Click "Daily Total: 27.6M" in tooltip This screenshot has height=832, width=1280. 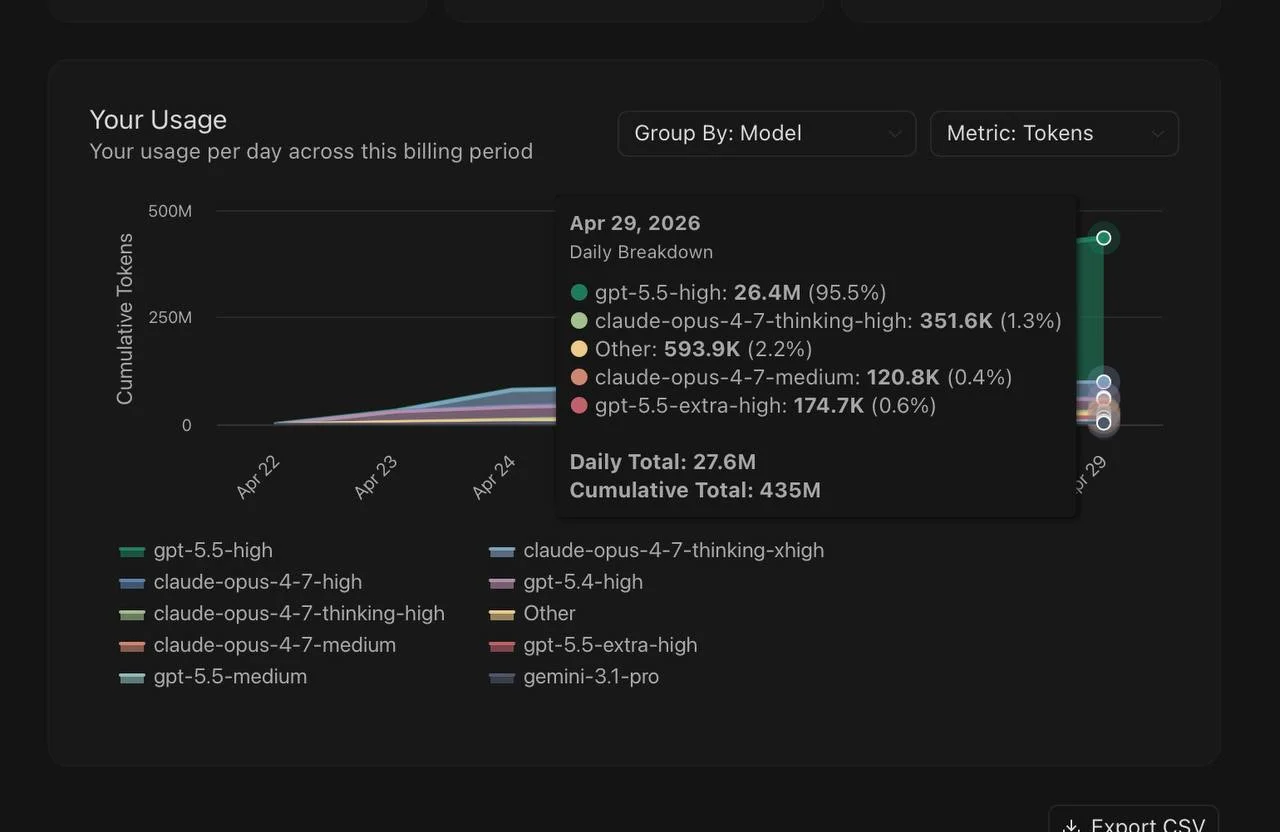point(663,462)
